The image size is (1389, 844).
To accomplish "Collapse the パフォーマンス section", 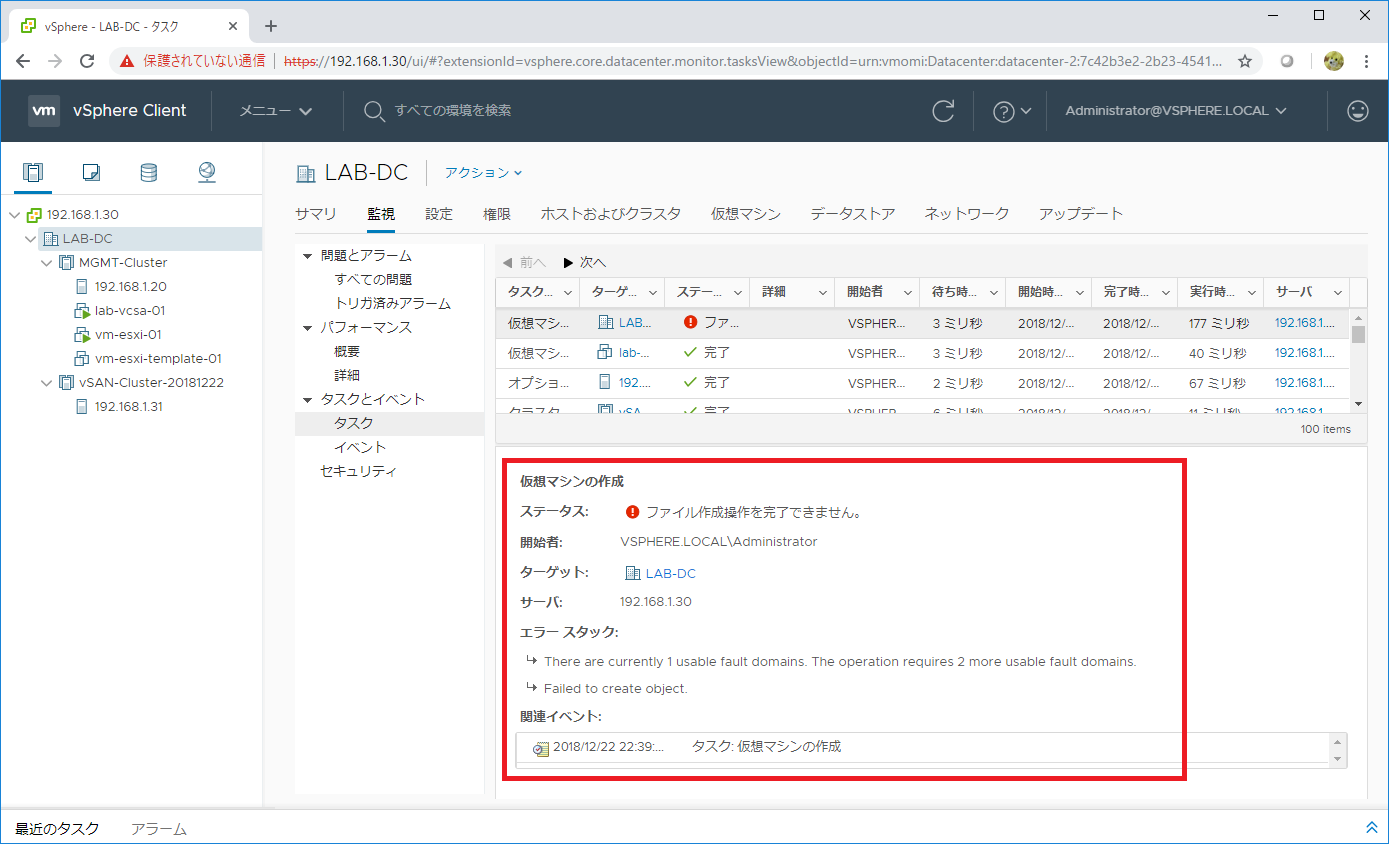I will coord(307,328).
